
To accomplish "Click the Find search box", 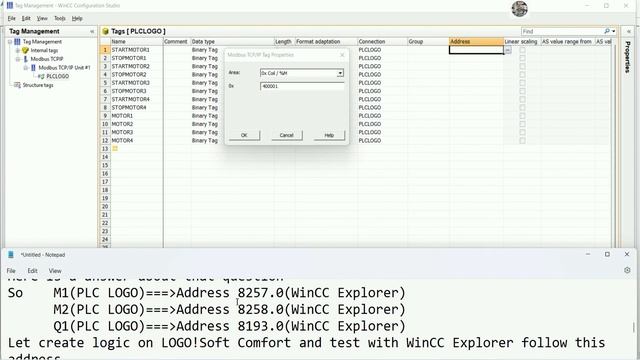I will (x=562, y=31).
